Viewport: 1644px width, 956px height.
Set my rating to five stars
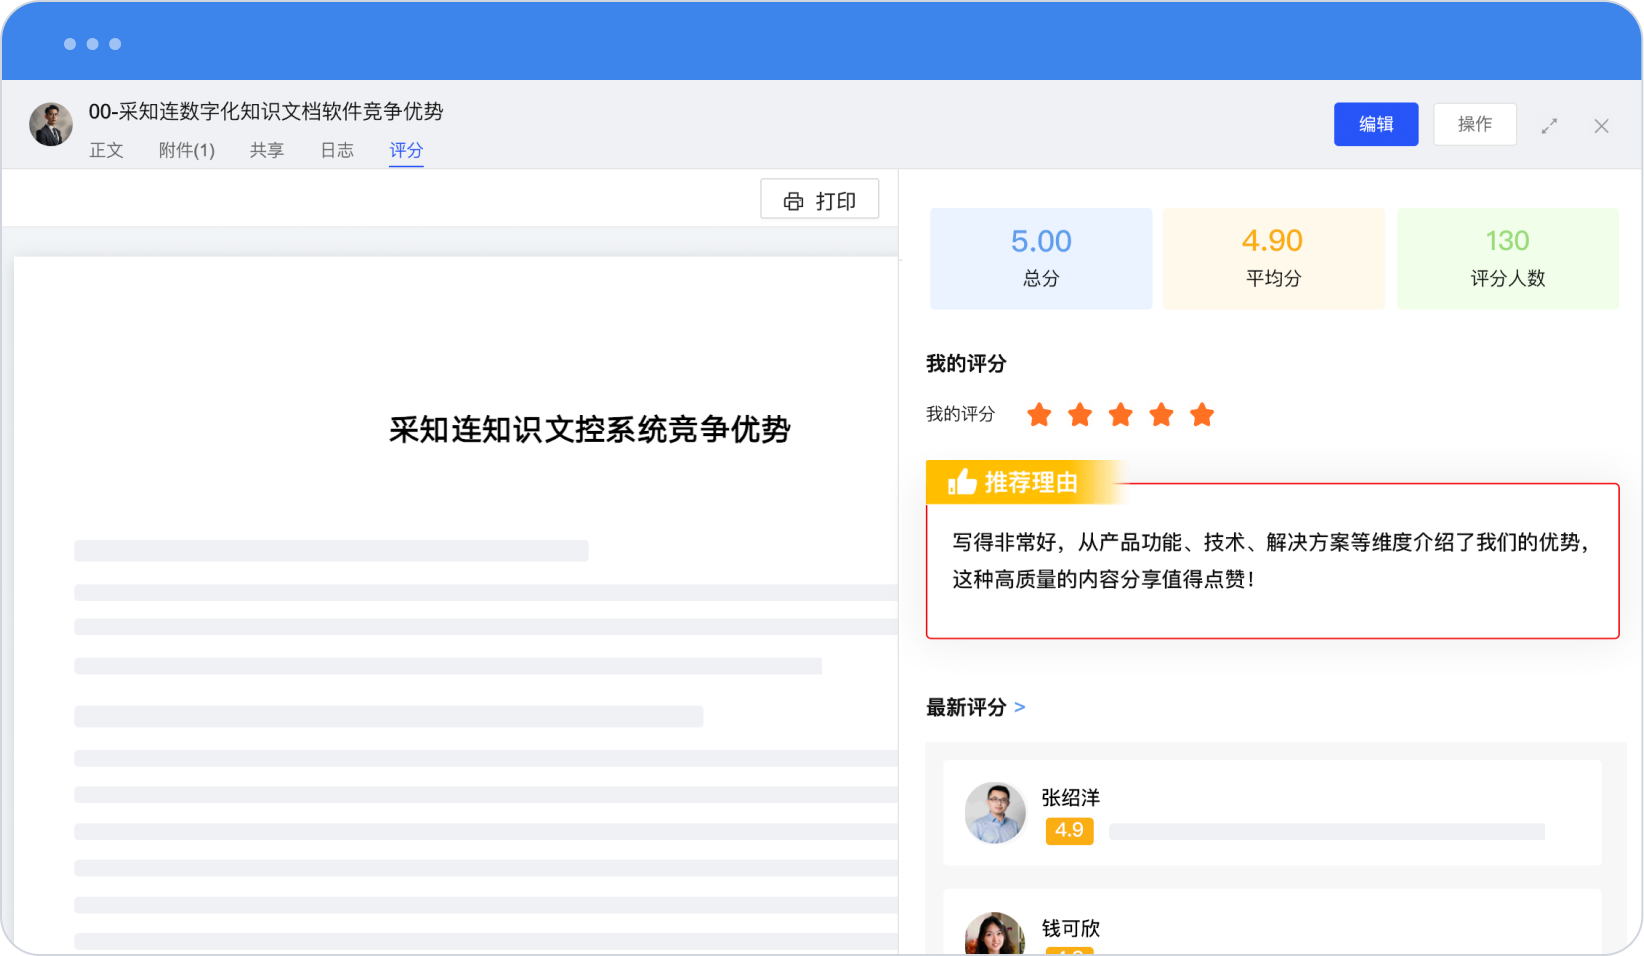tap(1202, 415)
